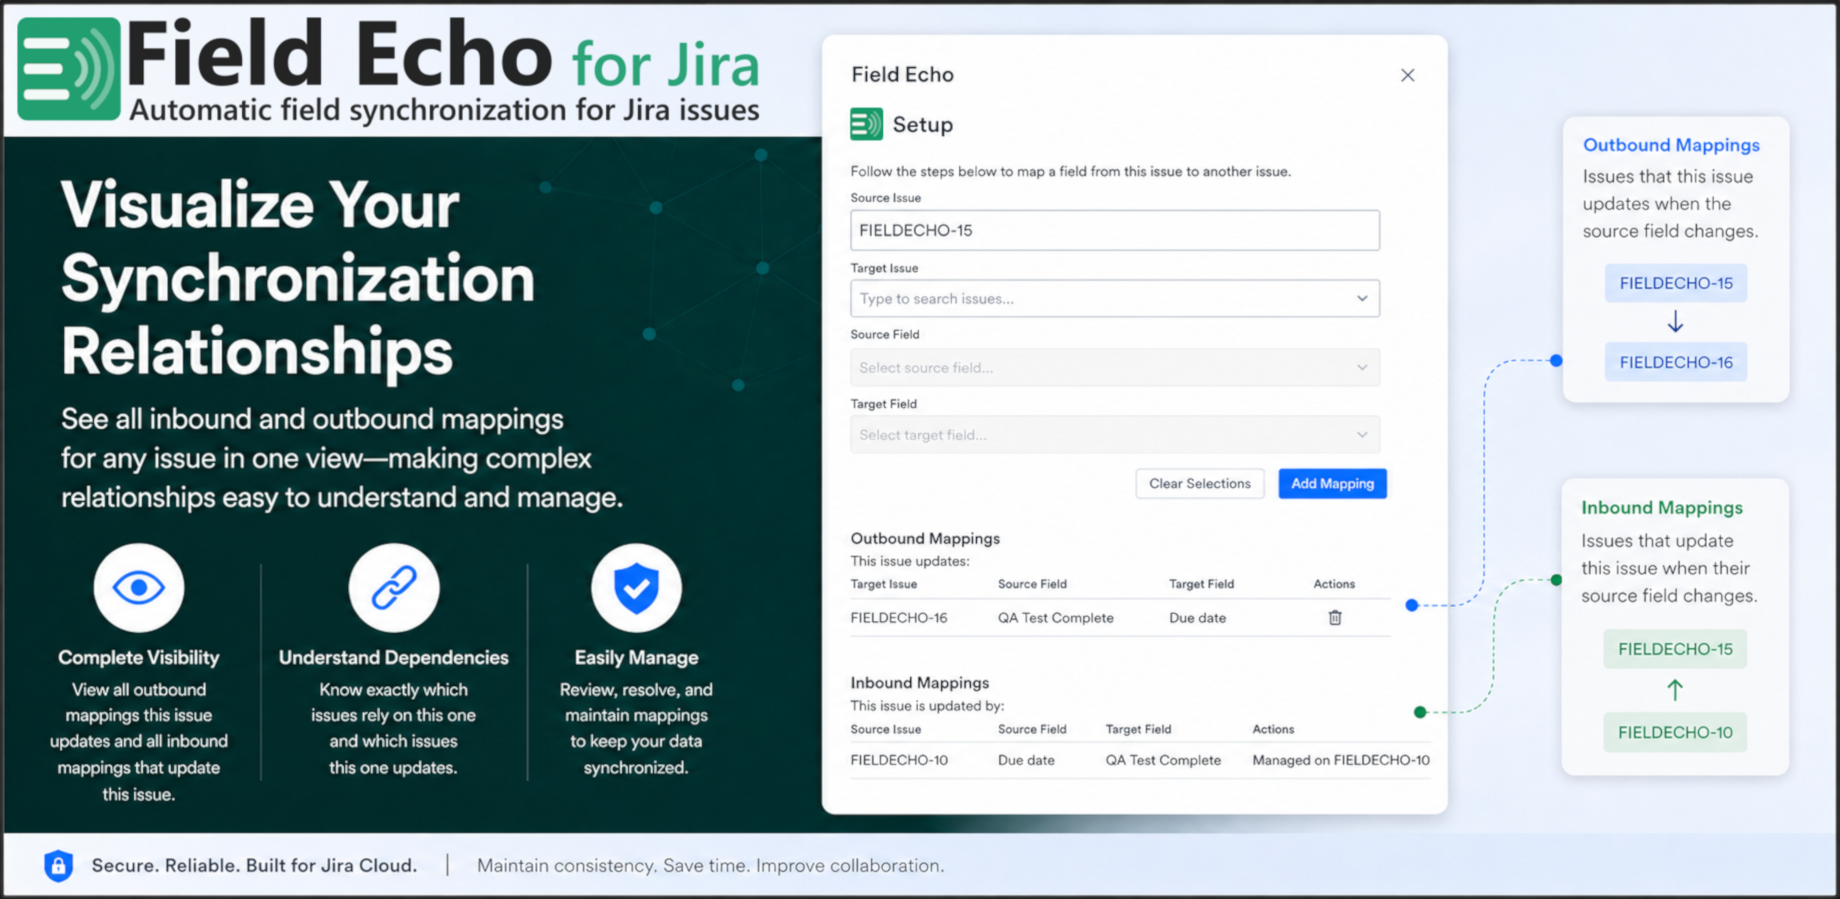This screenshot has width=1840, height=899.
Task: Open the Target Issue search dropdown
Action: 1114,298
